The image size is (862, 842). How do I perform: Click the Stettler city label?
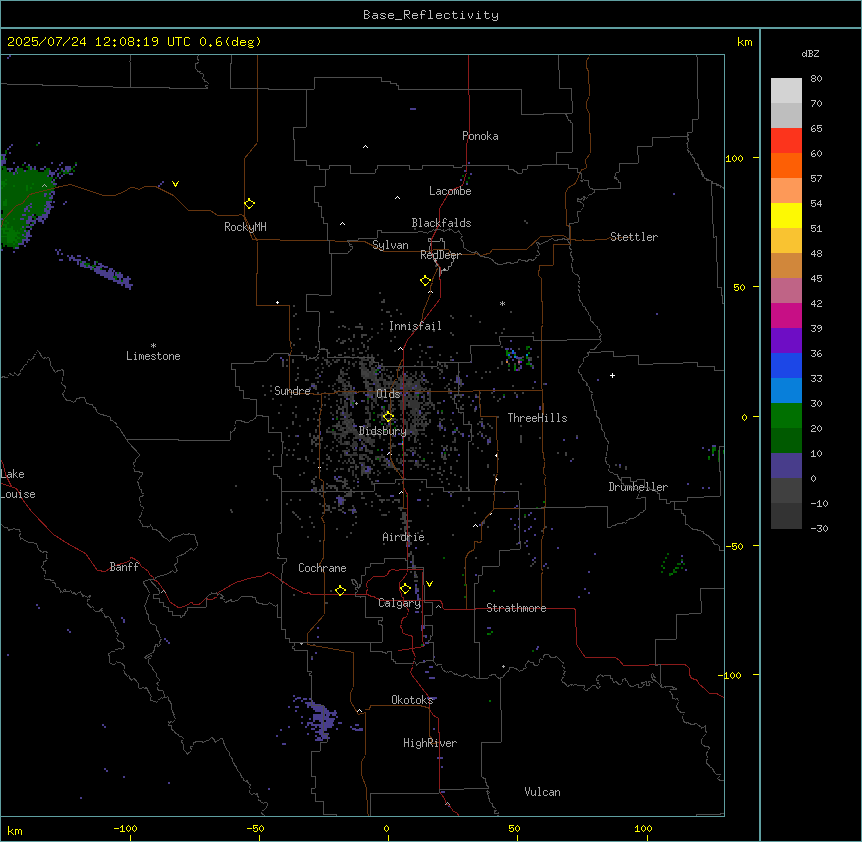633,237
